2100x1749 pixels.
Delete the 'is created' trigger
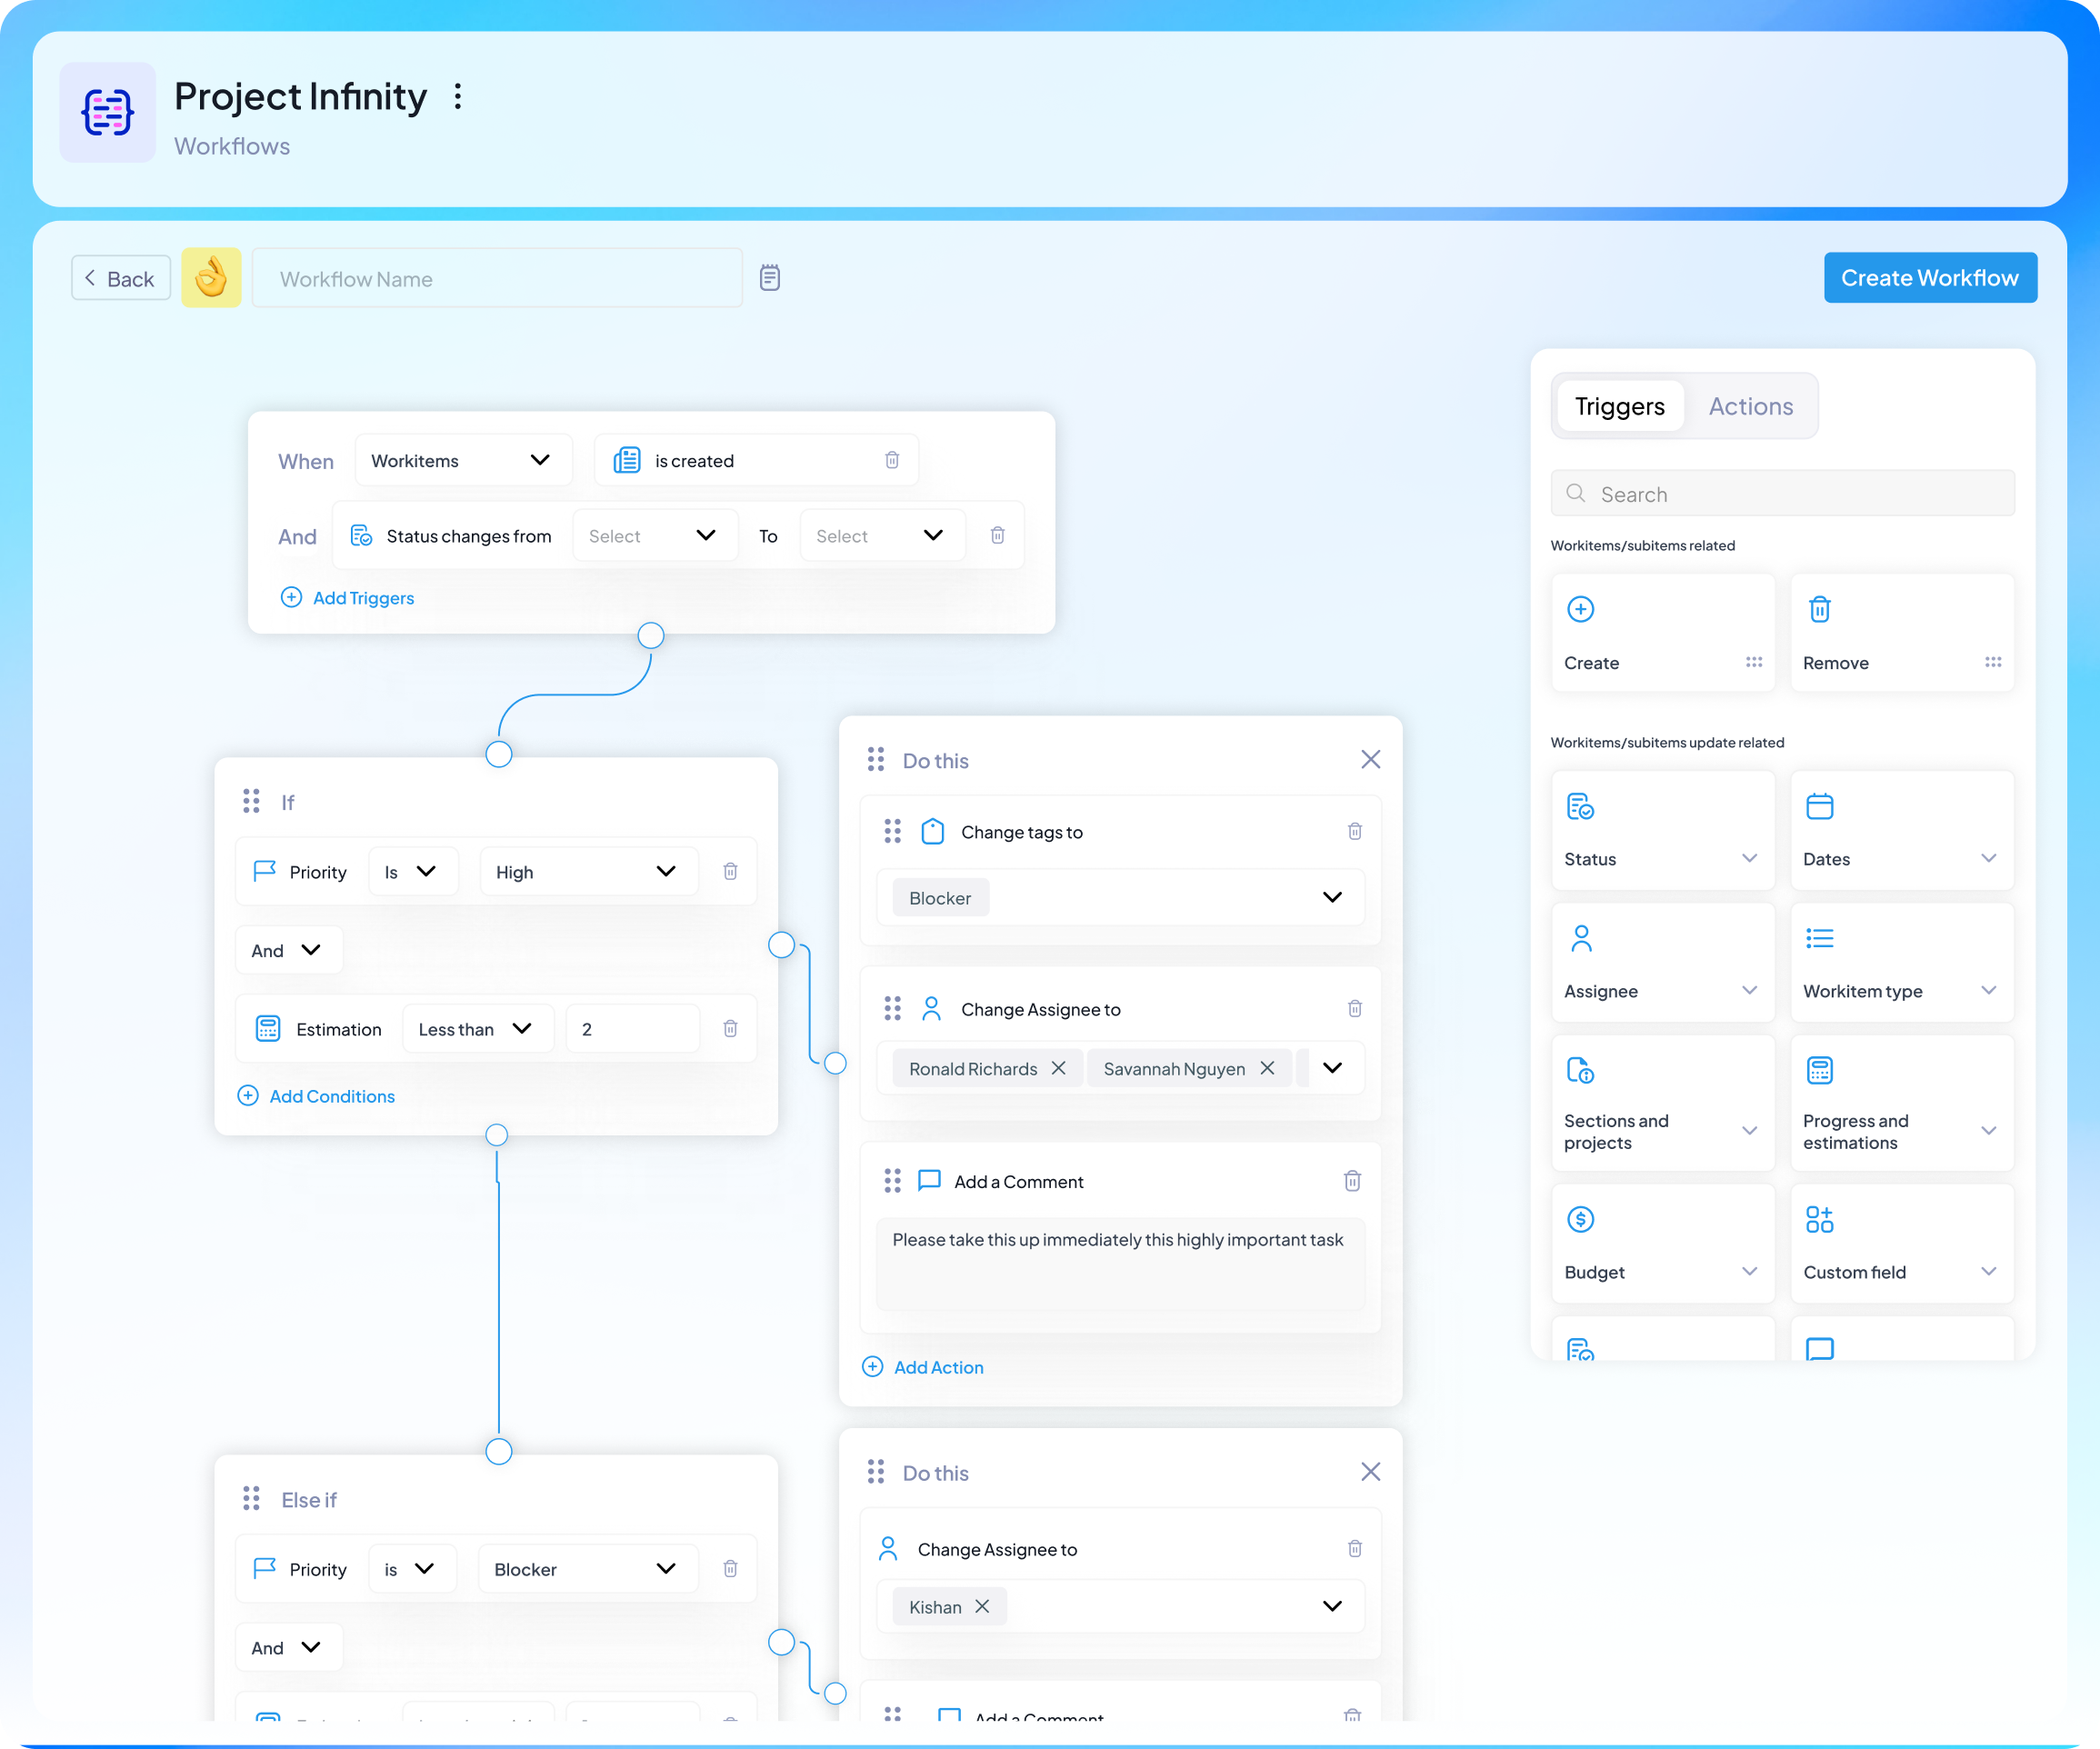[x=892, y=460]
